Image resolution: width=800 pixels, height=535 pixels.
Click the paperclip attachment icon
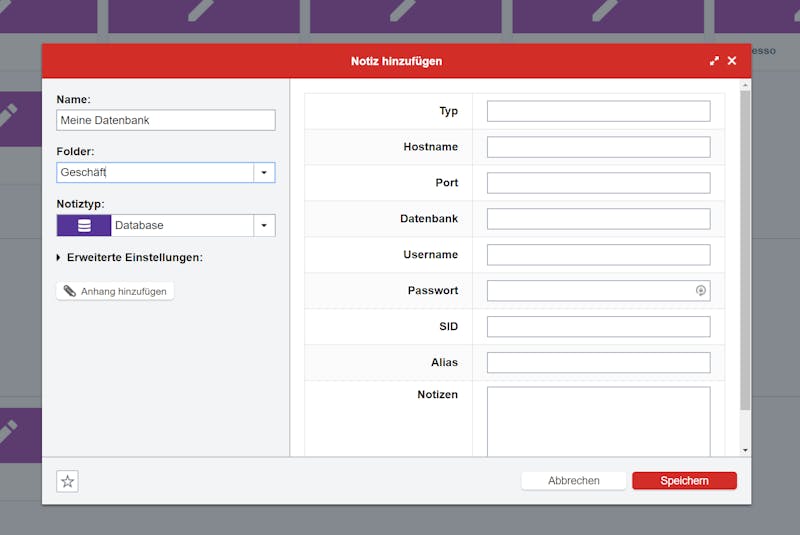pos(69,291)
